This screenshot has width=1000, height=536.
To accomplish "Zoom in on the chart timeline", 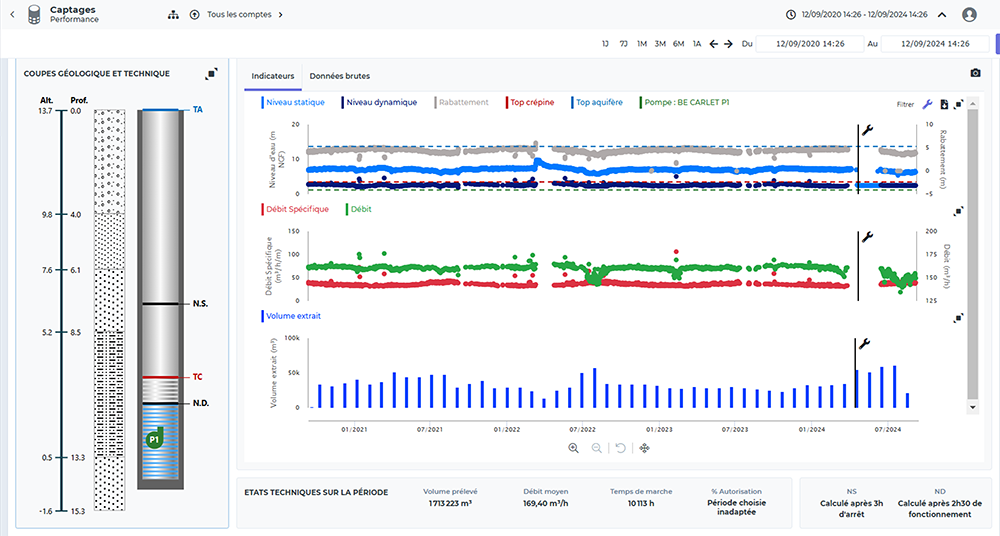I will [574, 448].
